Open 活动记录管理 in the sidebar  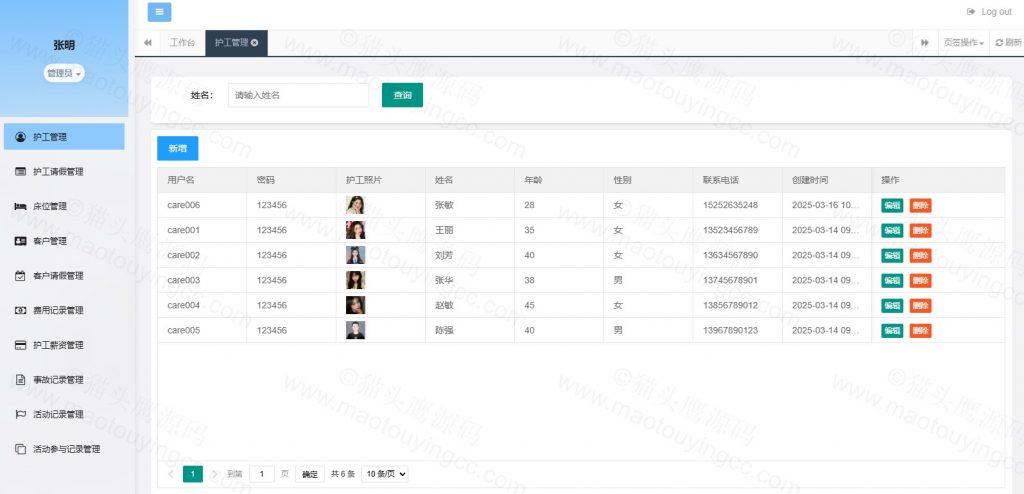(64, 414)
